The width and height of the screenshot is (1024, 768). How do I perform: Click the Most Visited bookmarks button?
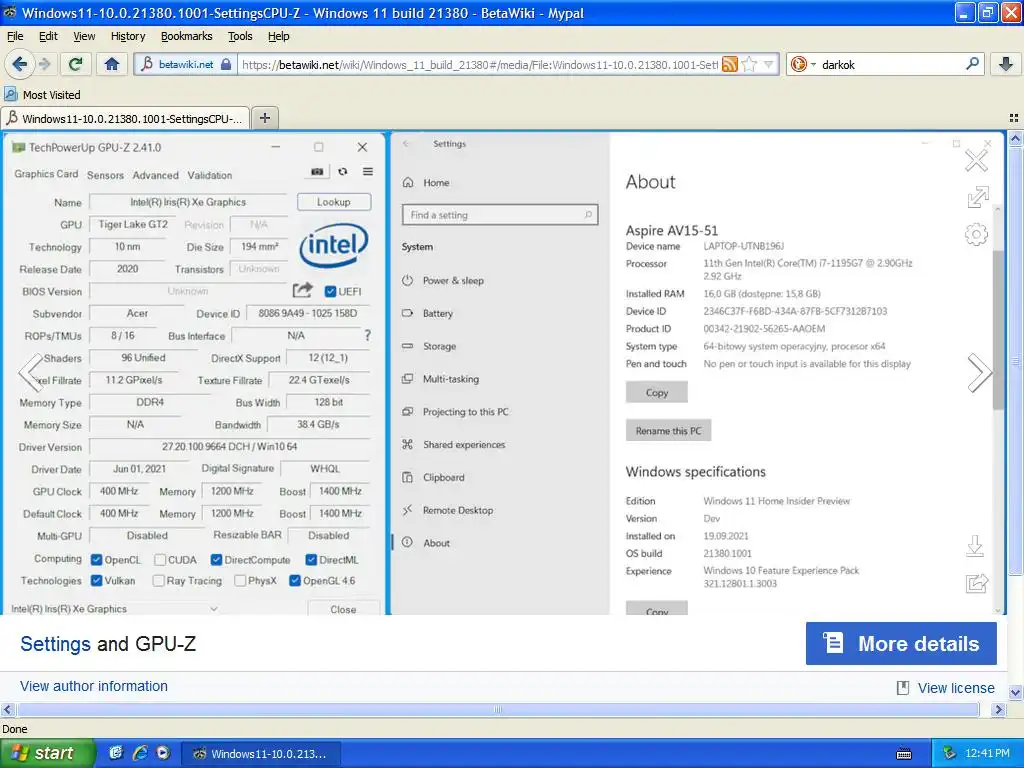click(43, 95)
